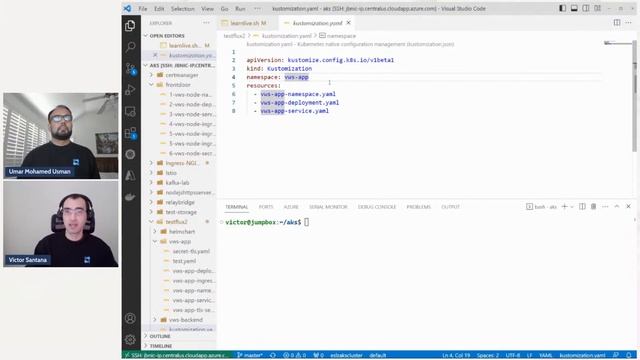The image size is (640, 360).
Task: Toggle secondary side bar visibility
Action: [586, 8]
